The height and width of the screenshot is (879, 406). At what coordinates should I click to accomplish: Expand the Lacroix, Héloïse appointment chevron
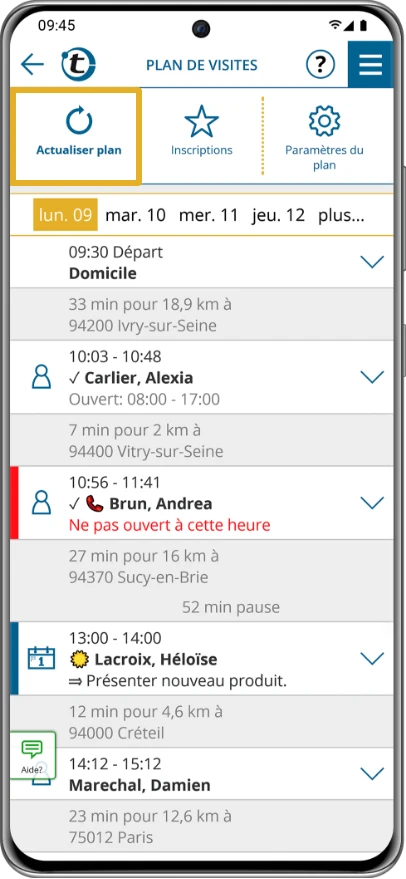tap(372, 658)
